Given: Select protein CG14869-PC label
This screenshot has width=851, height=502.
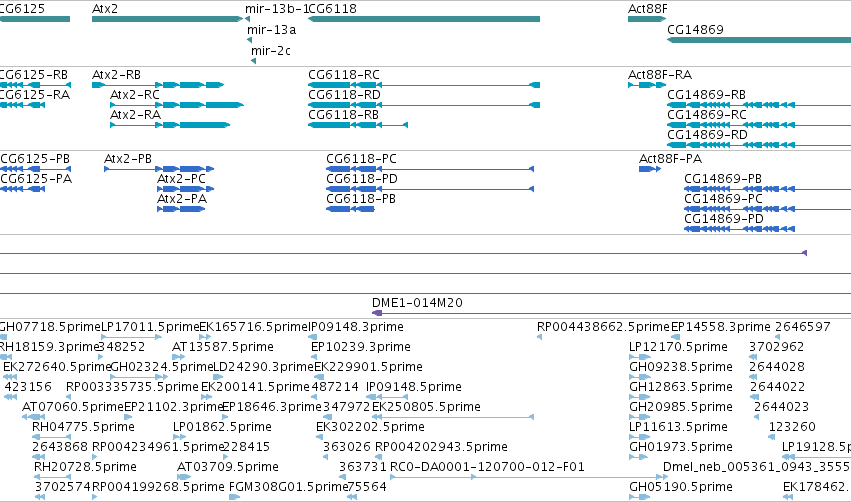Looking at the screenshot, I should pos(723,199).
